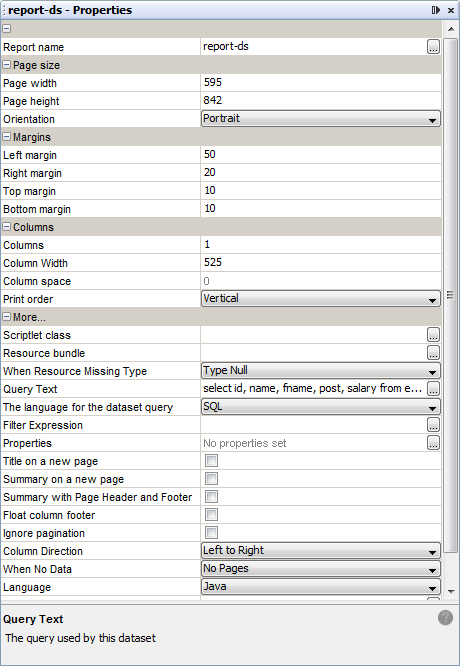Screen dimensions: 460x666
Task: Open the Filter Expression ellipsis button
Action: click(433, 425)
